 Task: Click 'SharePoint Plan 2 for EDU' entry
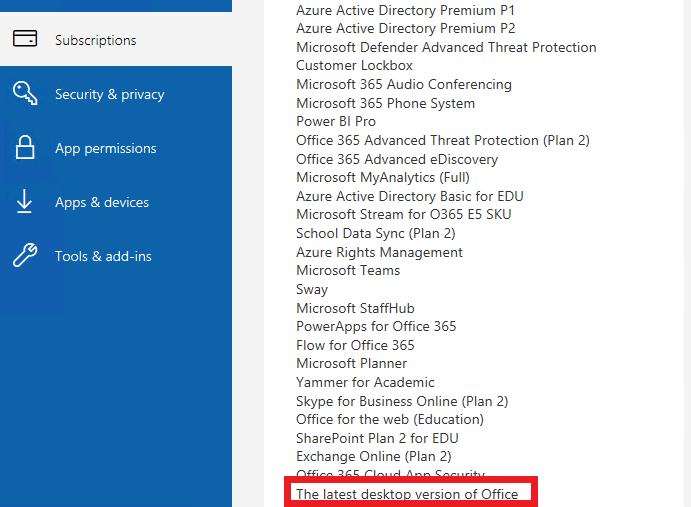(377, 438)
